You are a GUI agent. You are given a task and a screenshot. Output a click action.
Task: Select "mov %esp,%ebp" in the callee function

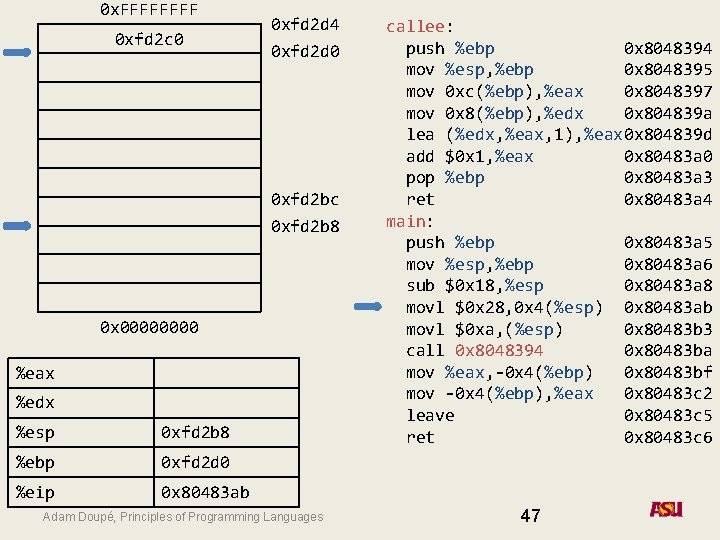tap(470, 70)
